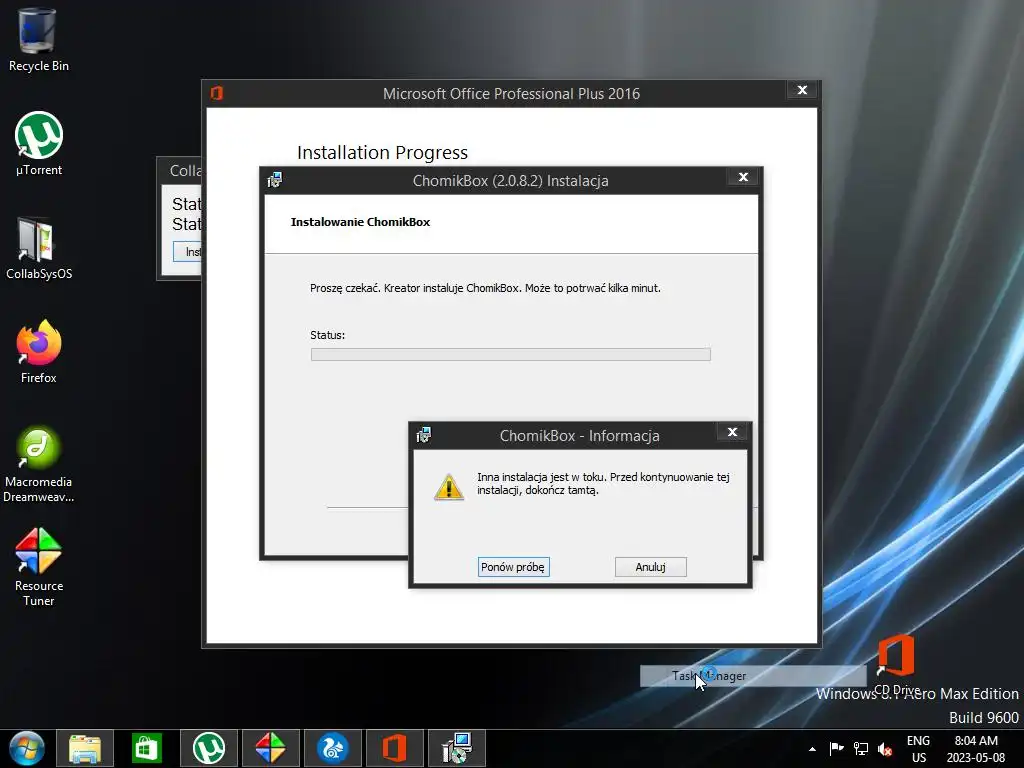The image size is (1024, 768).
Task: Close the ChomikBox Instalacja window
Action: click(743, 177)
